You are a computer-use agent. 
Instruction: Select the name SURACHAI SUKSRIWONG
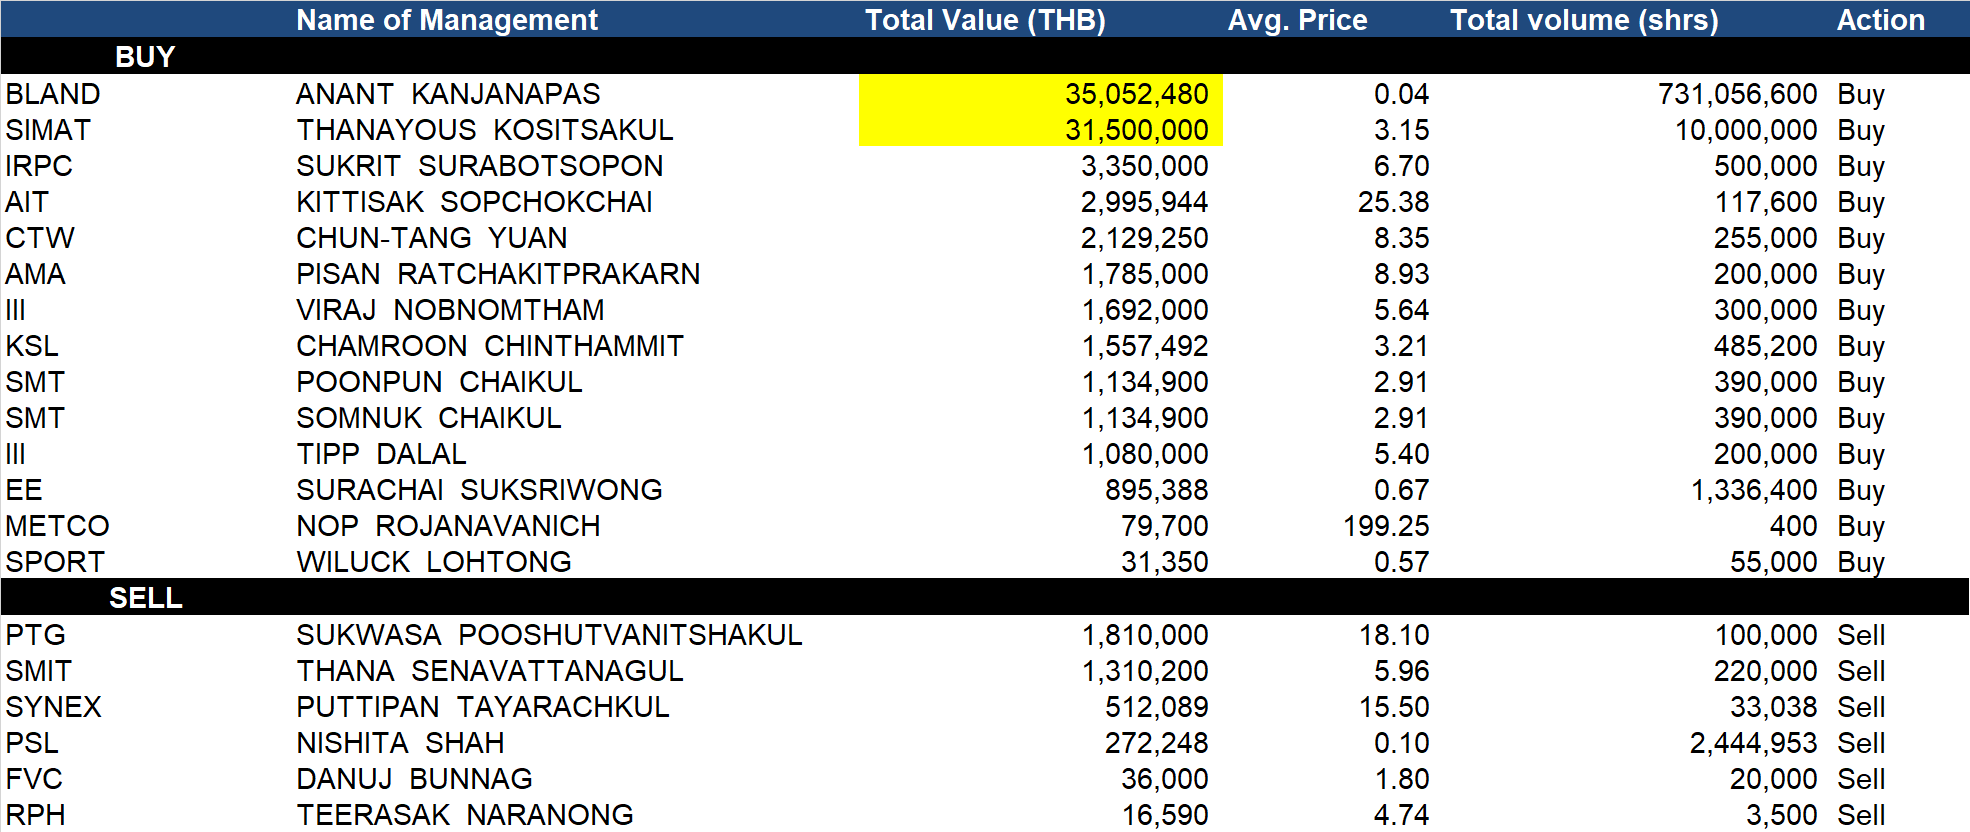[x=479, y=490]
